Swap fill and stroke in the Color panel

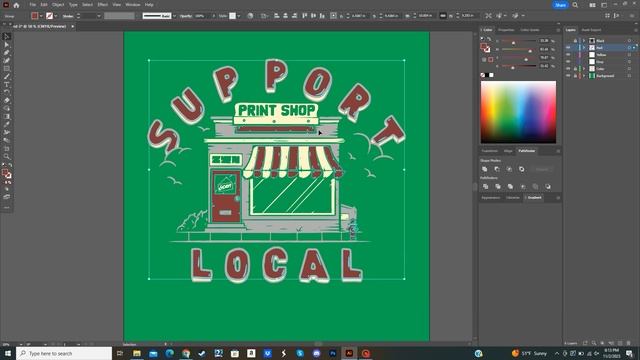pos(489,39)
